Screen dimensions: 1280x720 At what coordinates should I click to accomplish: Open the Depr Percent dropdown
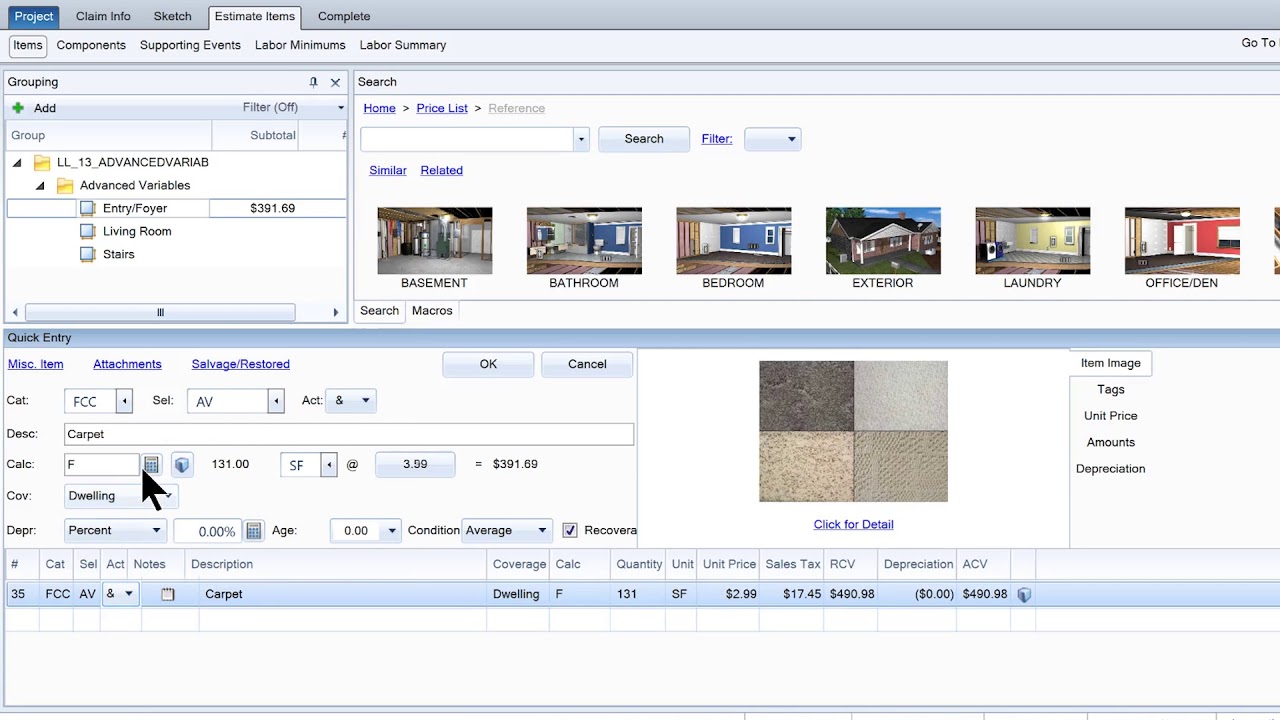click(x=114, y=530)
